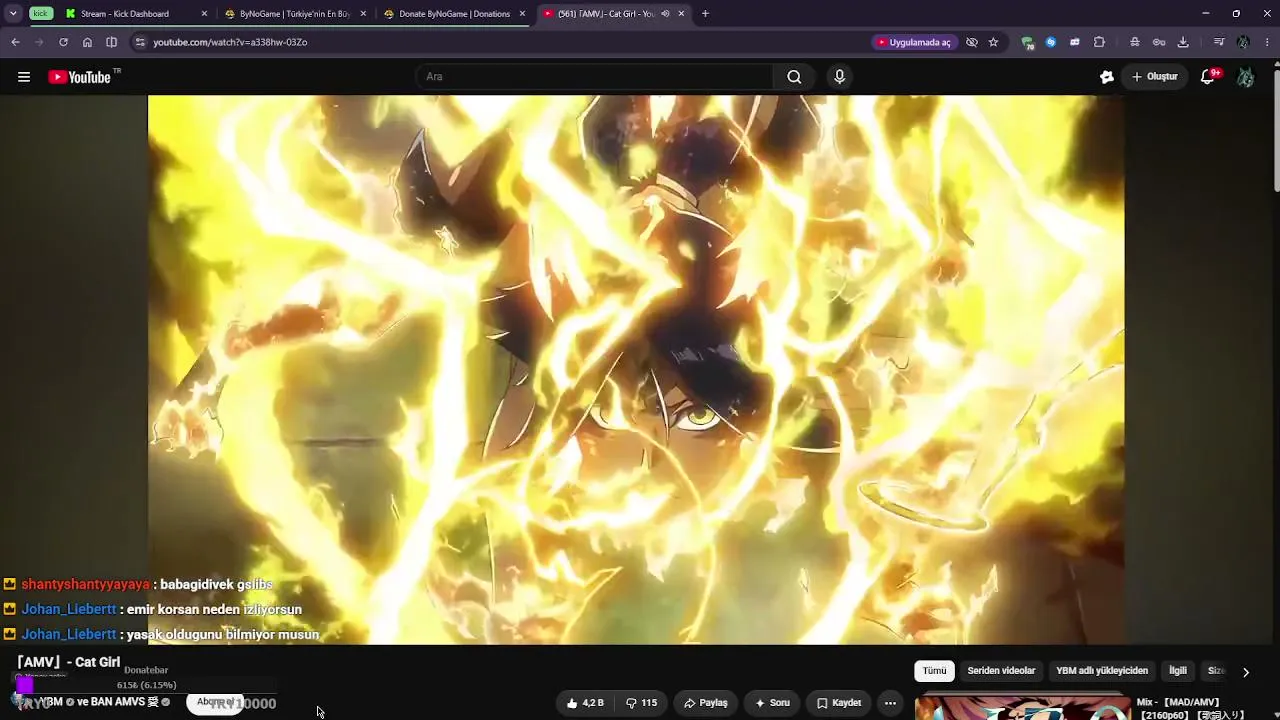This screenshot has height=720, width=1280.
Task: Bookmark this page with the star
Action: [993, 42]
